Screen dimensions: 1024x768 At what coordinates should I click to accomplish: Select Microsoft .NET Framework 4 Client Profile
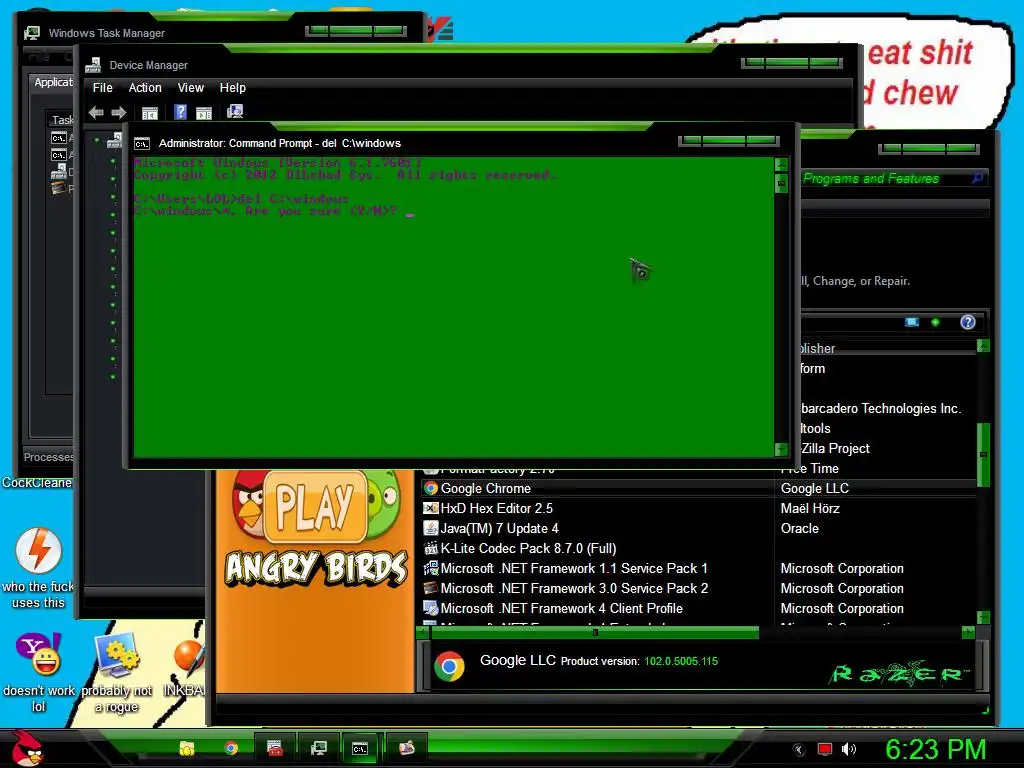(x=698, y=608)
